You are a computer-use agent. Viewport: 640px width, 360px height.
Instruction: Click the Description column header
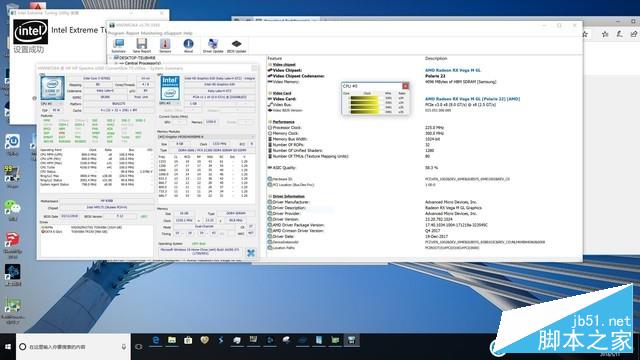pos(436,59)
